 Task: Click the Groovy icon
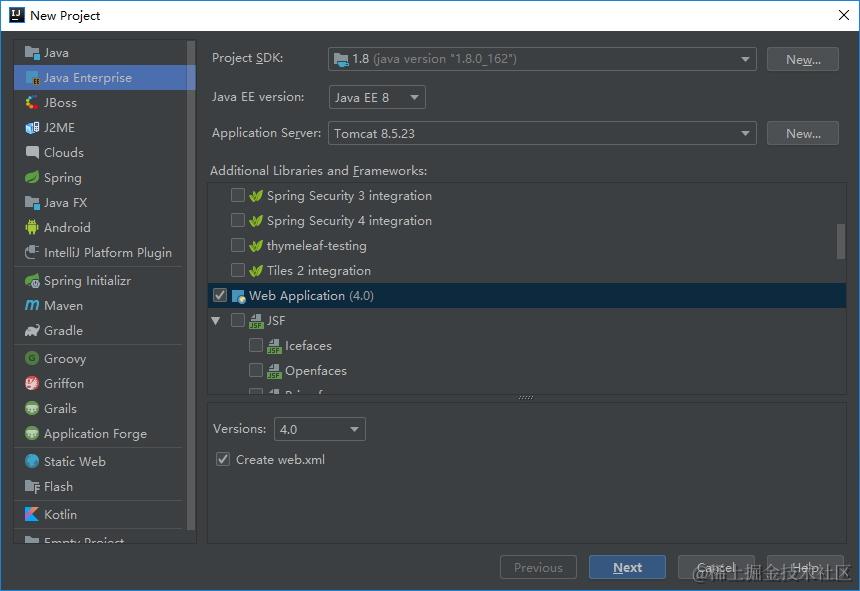tap(32, 359)
